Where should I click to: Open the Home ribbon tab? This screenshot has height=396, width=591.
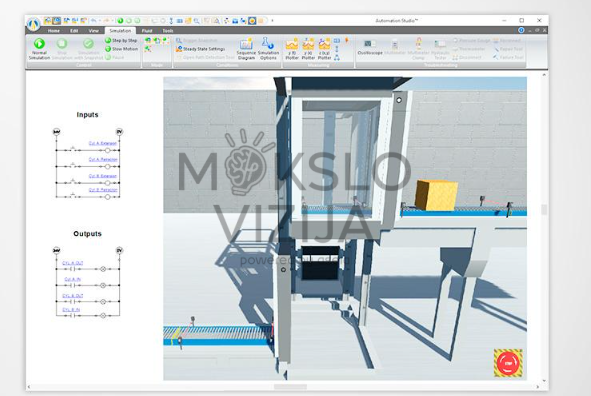54,31
